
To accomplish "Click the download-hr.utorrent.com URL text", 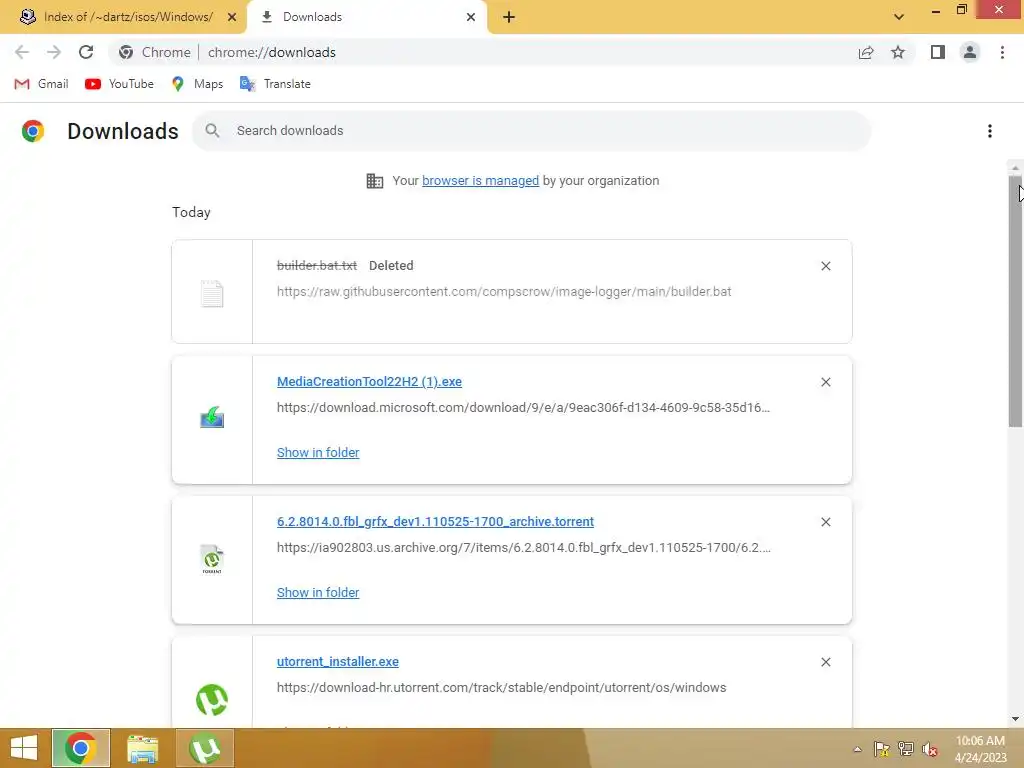I will click(x=501, y=688).
